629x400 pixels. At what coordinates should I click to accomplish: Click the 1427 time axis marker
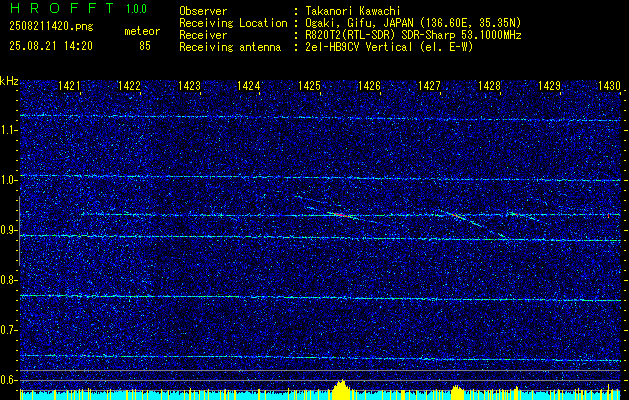click(429, 85)
